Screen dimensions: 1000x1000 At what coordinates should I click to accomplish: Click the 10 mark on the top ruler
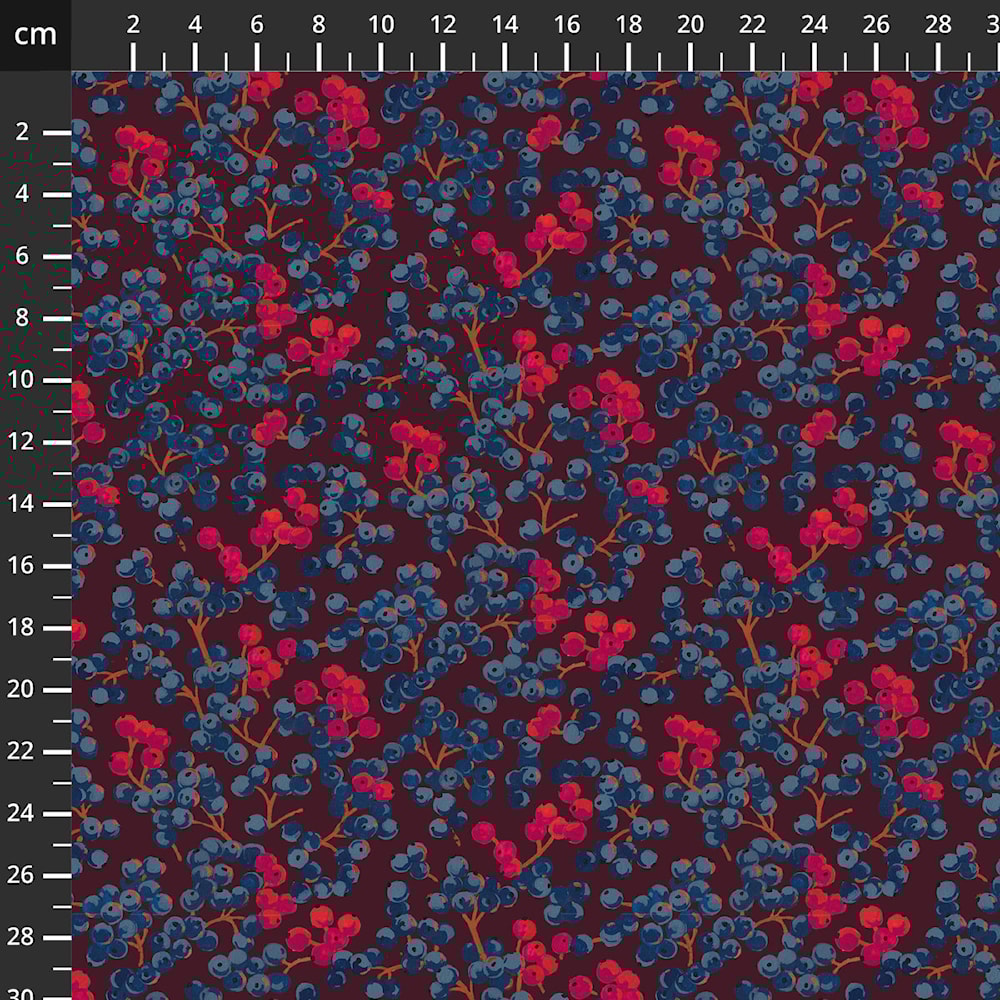pos(381,27)
